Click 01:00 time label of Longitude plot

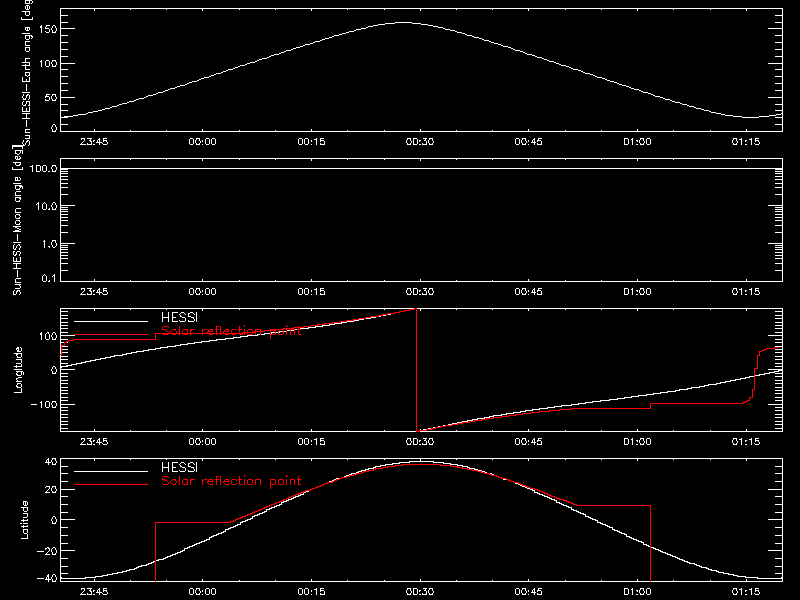pos(637,442)
